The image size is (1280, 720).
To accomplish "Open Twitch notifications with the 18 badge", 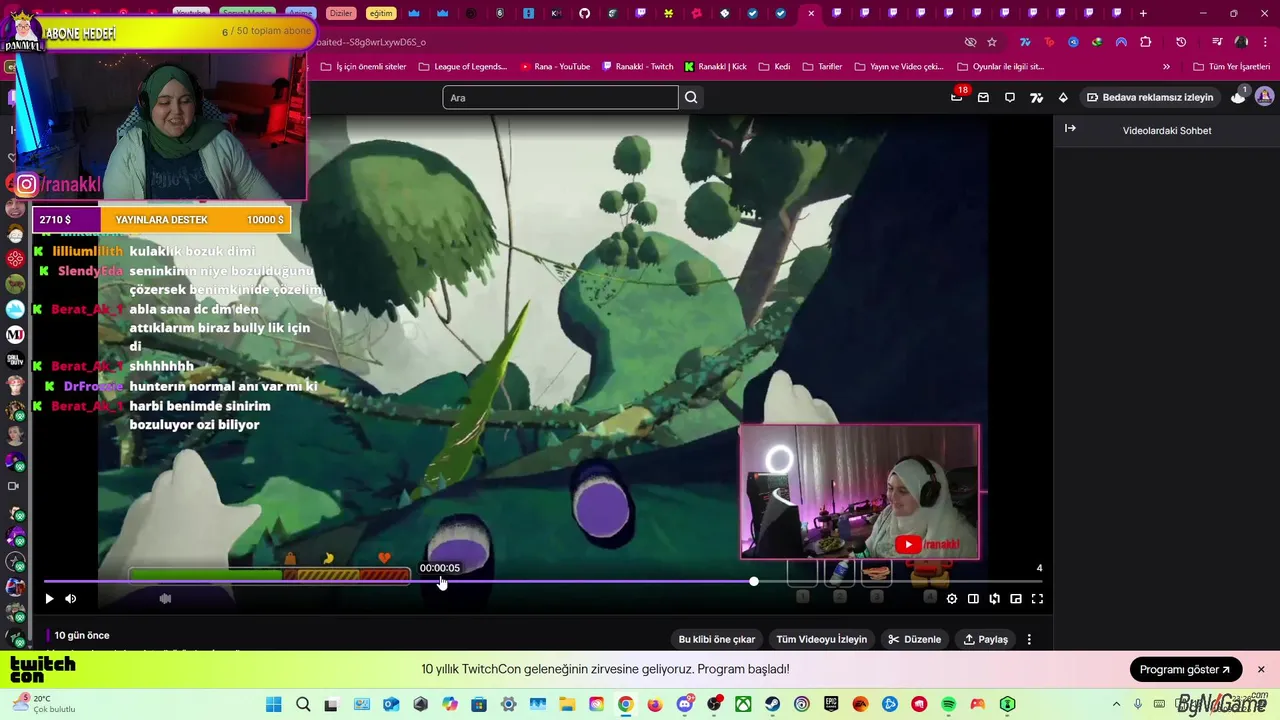I will click(957, 97).
